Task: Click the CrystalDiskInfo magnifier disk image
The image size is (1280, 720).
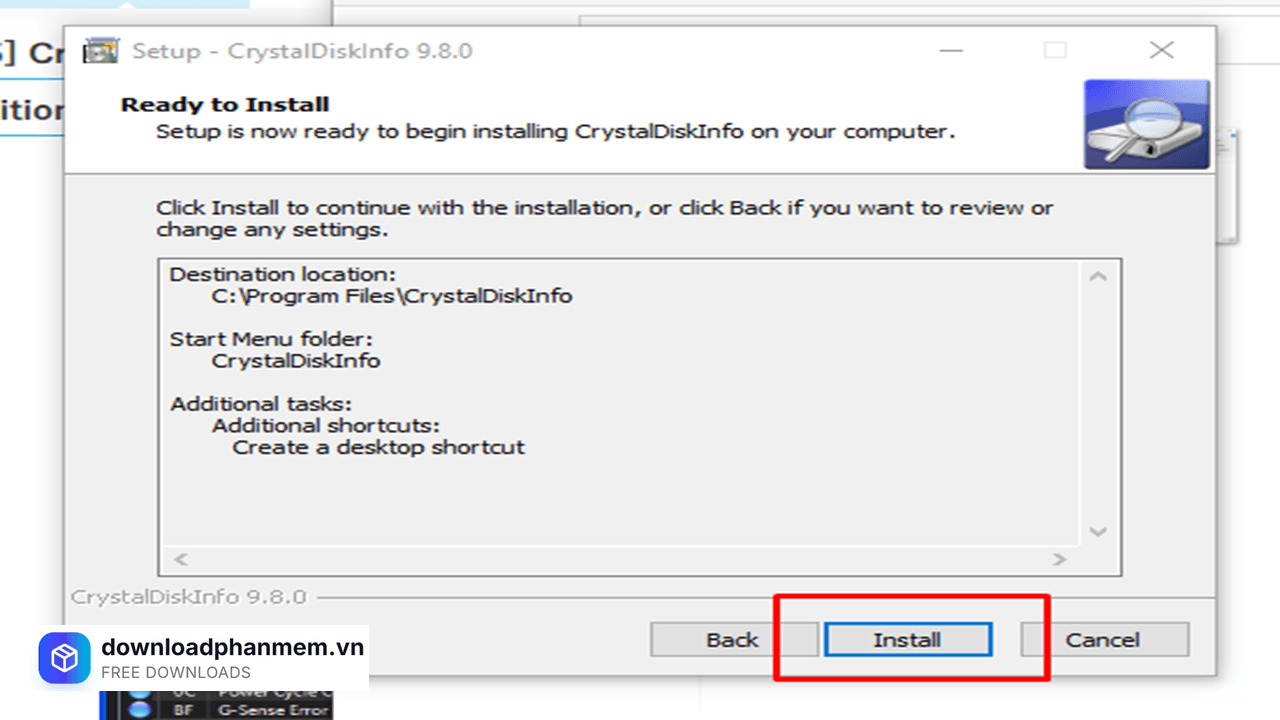Action: [x=1146, y=124]
